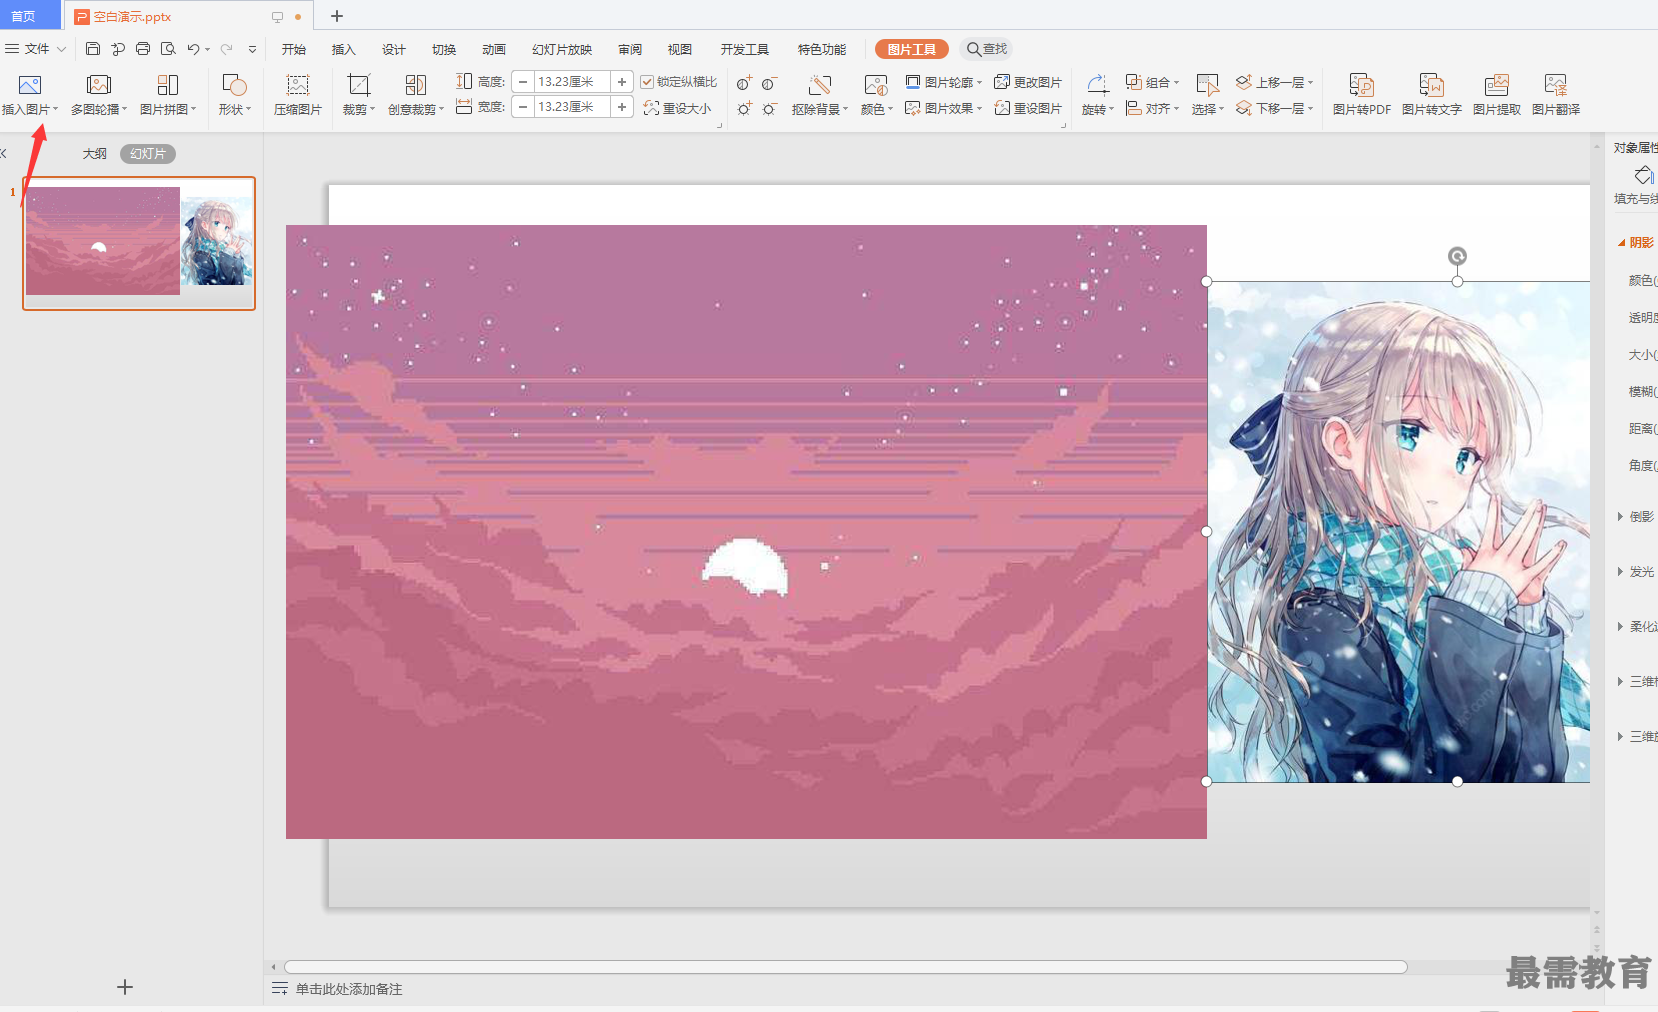Image resolution: width=1658 pixels, height=1012 pixels.
Task: Click the Print Preview icon
Action: (x=168, y=48)
